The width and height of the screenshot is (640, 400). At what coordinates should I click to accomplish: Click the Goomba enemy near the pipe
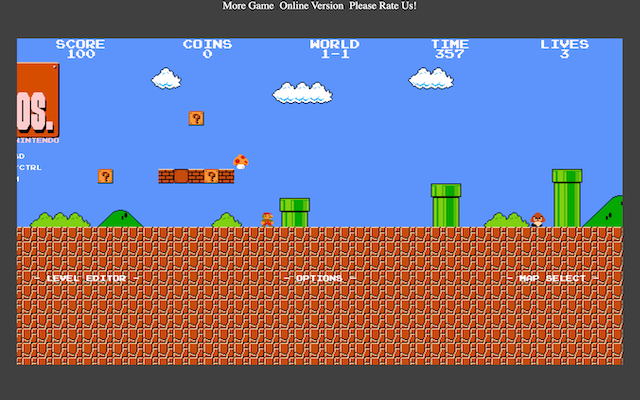point(538,220)
